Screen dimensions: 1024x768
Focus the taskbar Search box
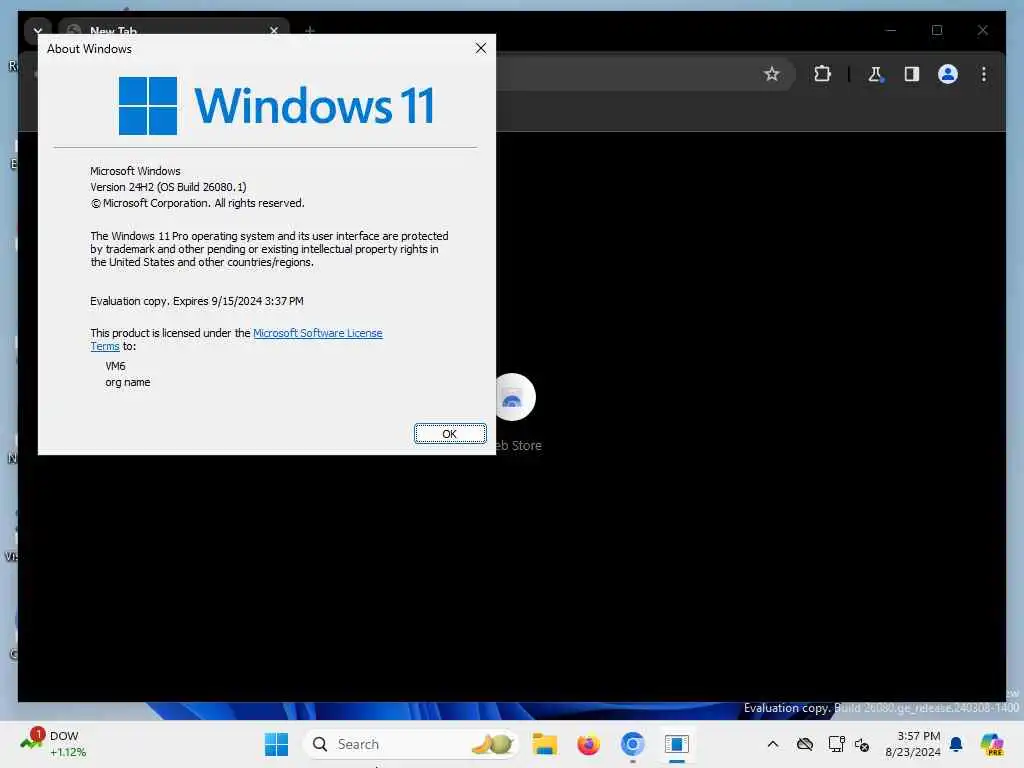point(411,744)
